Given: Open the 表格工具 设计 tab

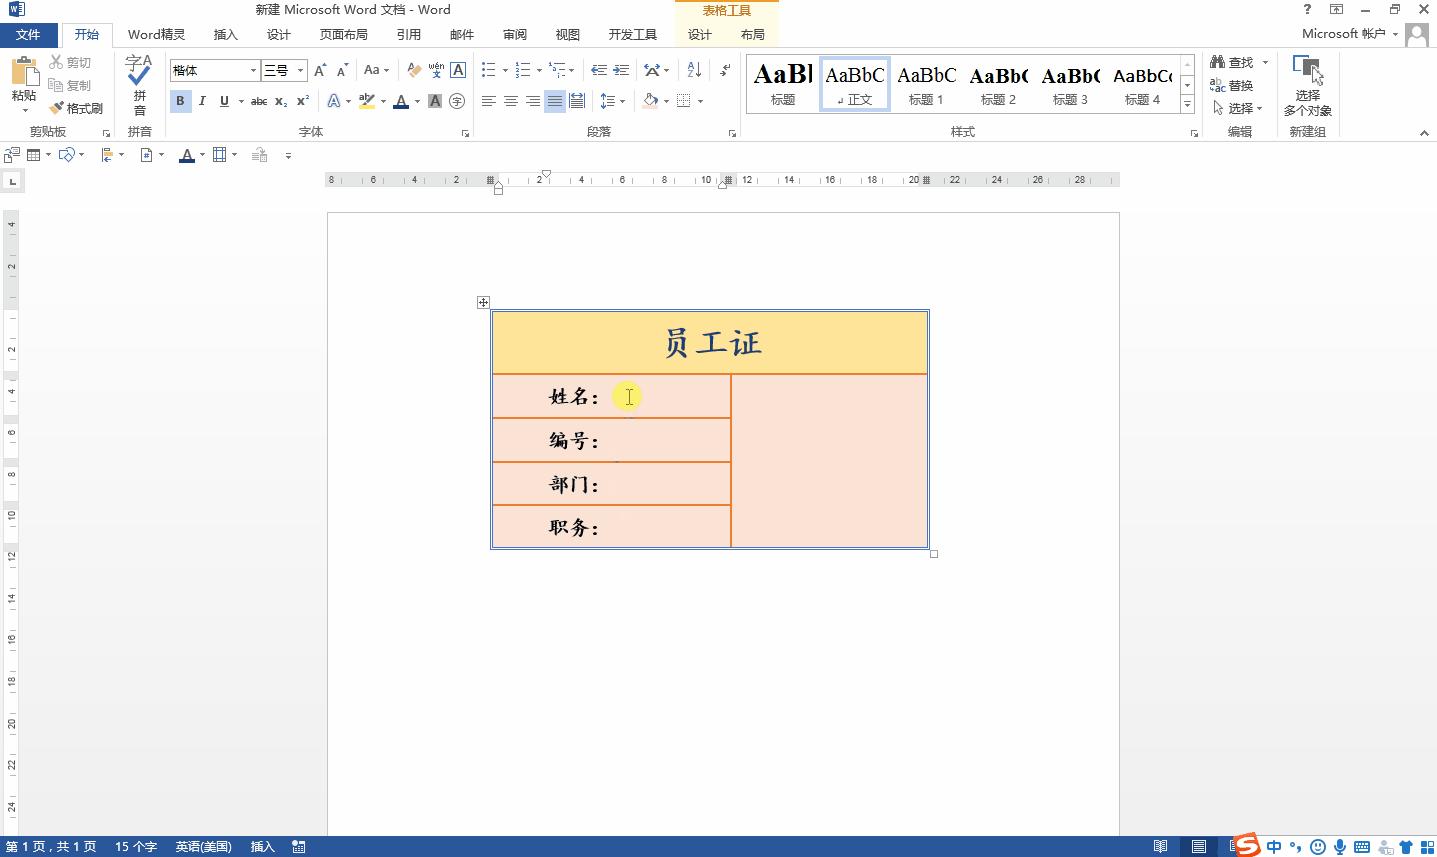Looking at the screenshot, I should 698,34.
